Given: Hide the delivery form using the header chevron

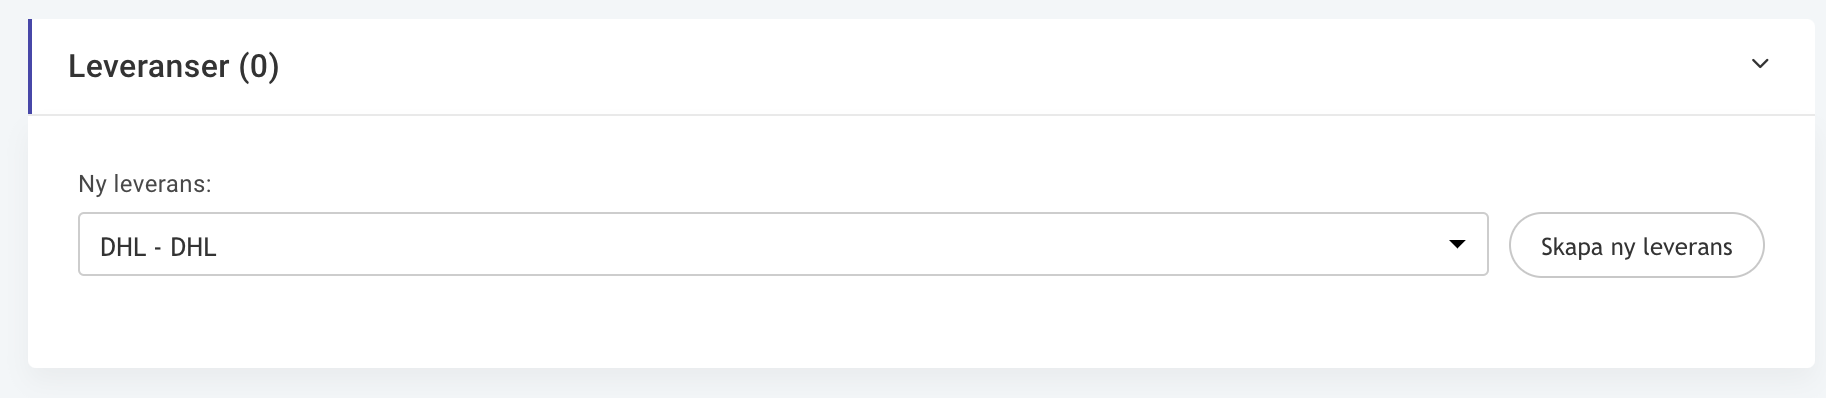Looking at the screenshot, I should point(1760,64).
